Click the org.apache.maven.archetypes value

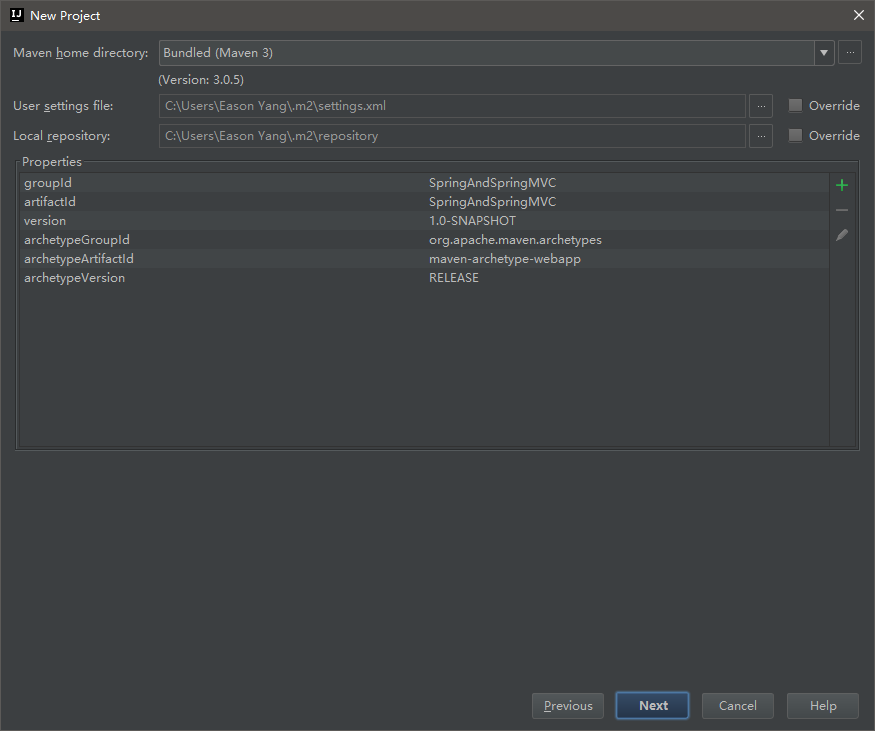(x=515, y=240)
